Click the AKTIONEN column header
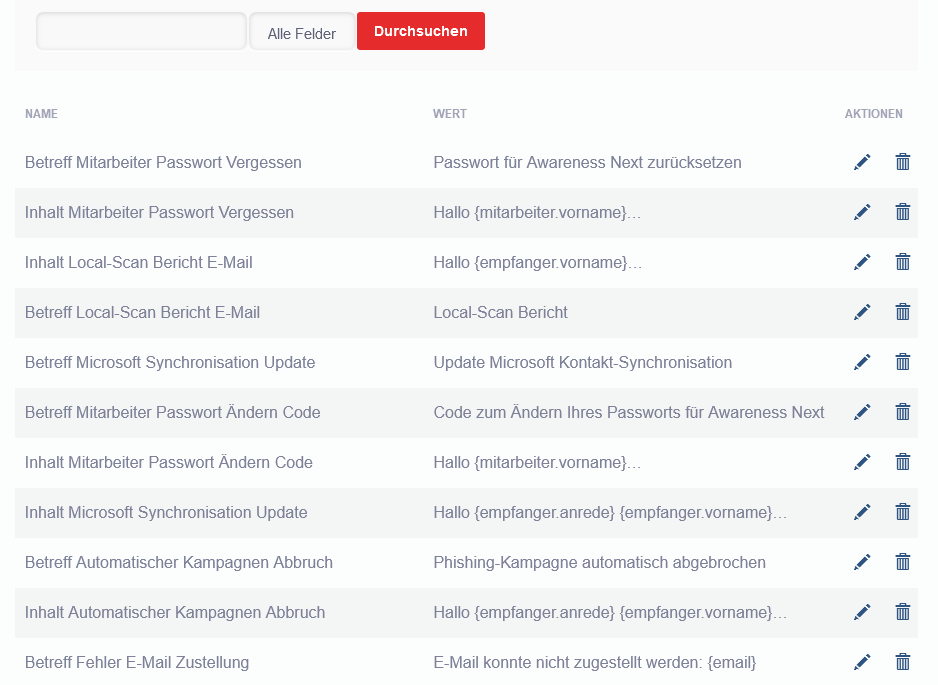938x685 pixels. click(x=873, y=114)
